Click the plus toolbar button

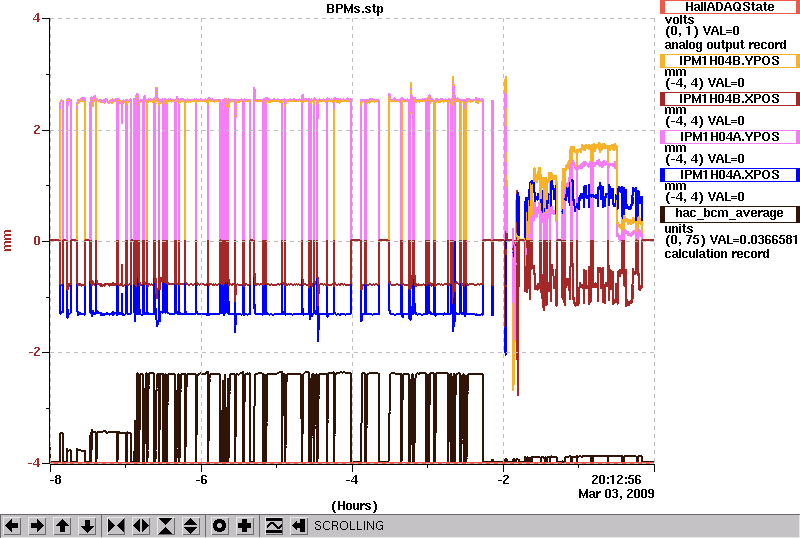pyautogui.click(x=245, y=526)
